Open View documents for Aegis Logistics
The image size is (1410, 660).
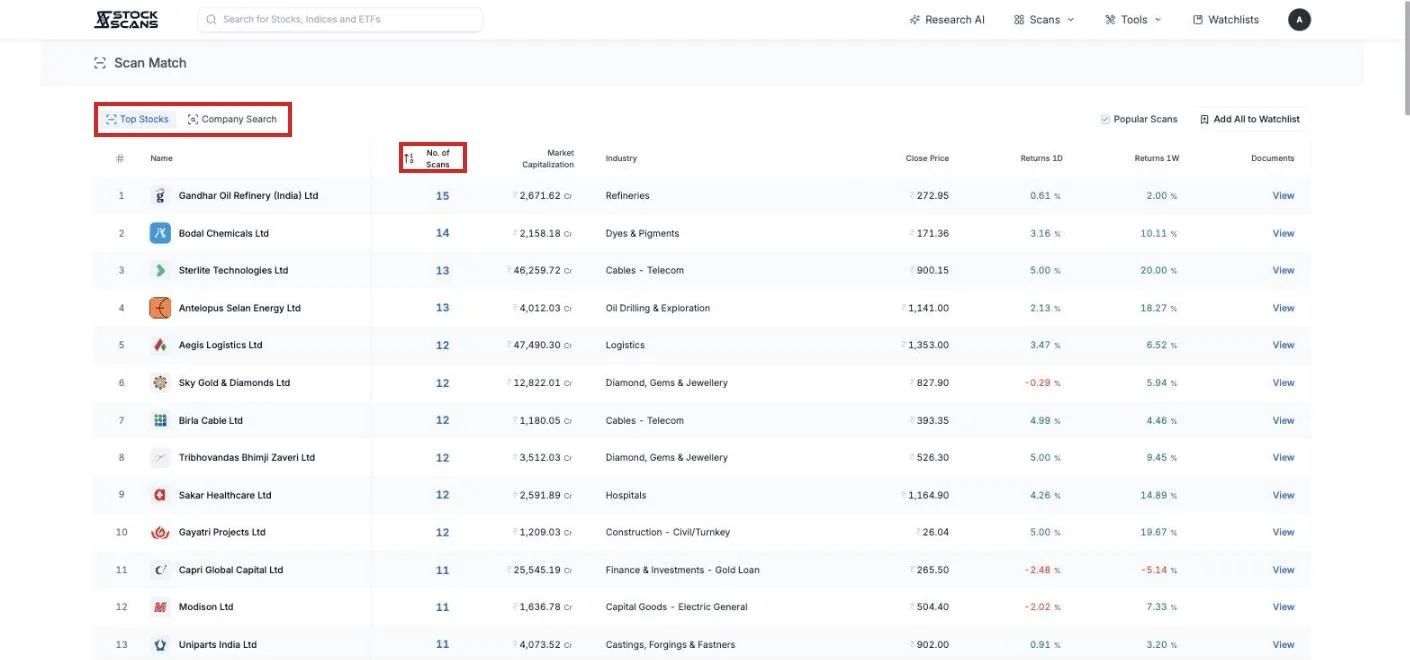click(1283, 345)
